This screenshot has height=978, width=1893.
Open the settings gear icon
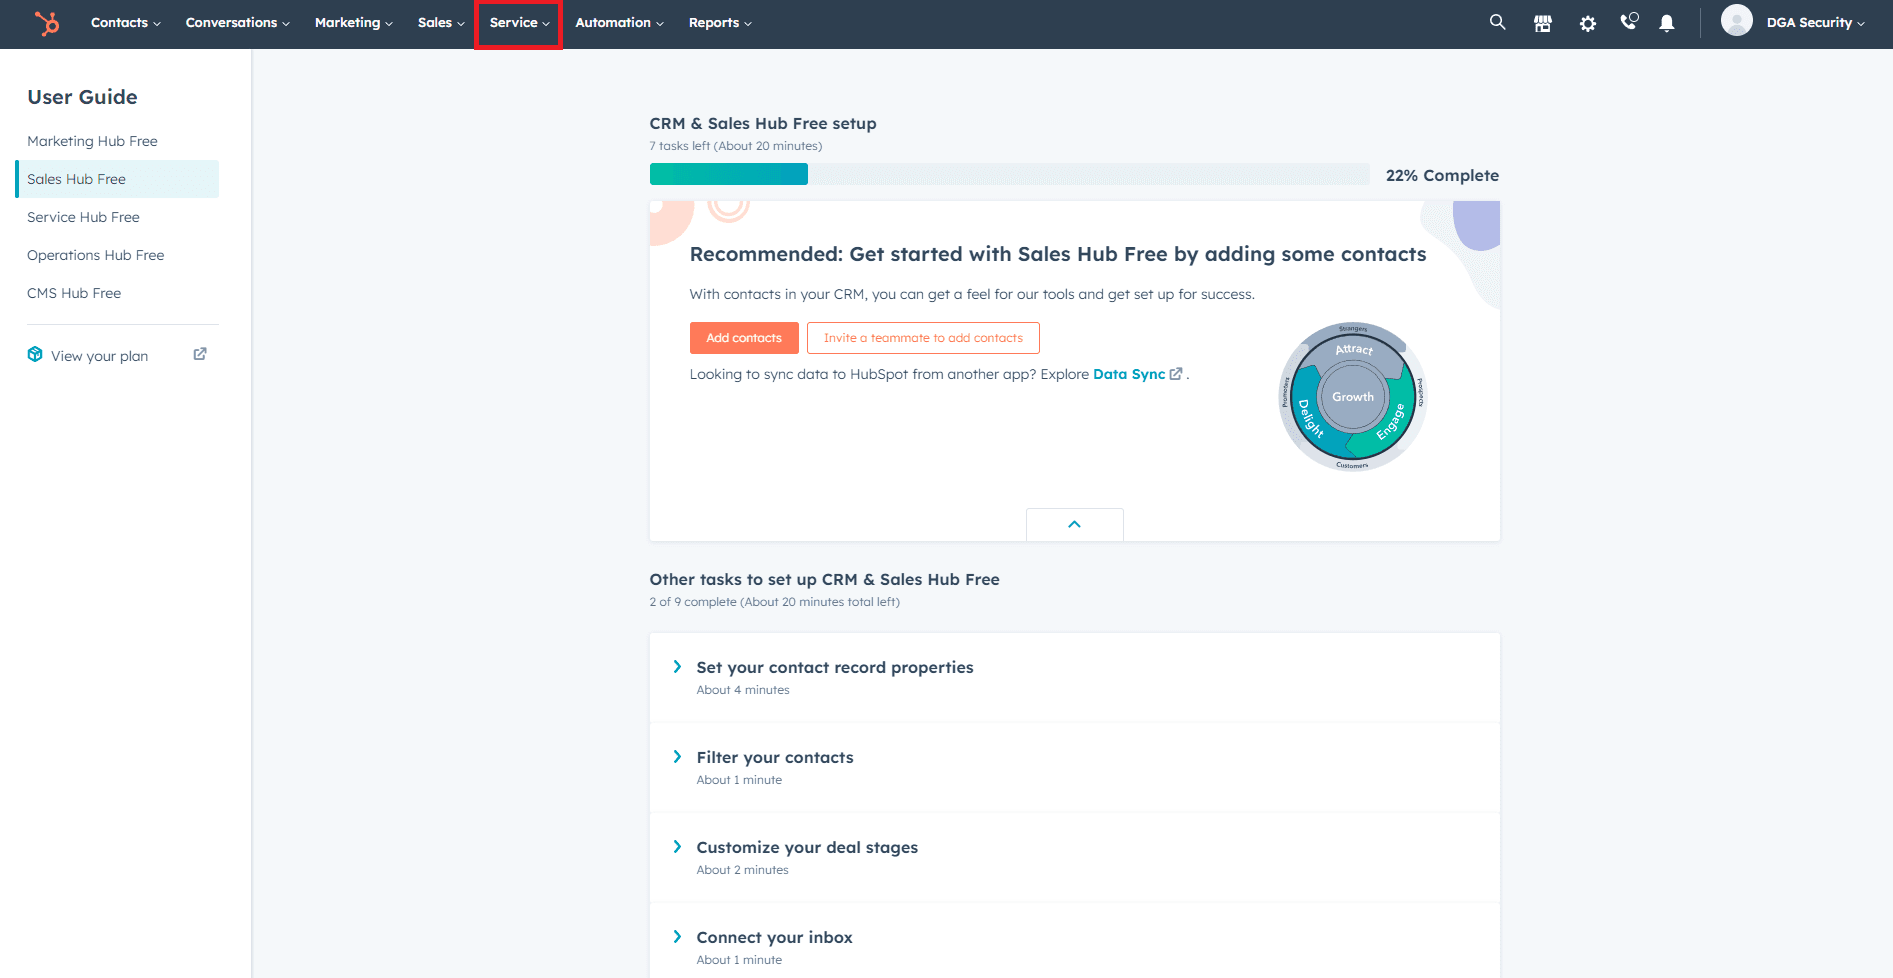click(x=1588, y=23)
